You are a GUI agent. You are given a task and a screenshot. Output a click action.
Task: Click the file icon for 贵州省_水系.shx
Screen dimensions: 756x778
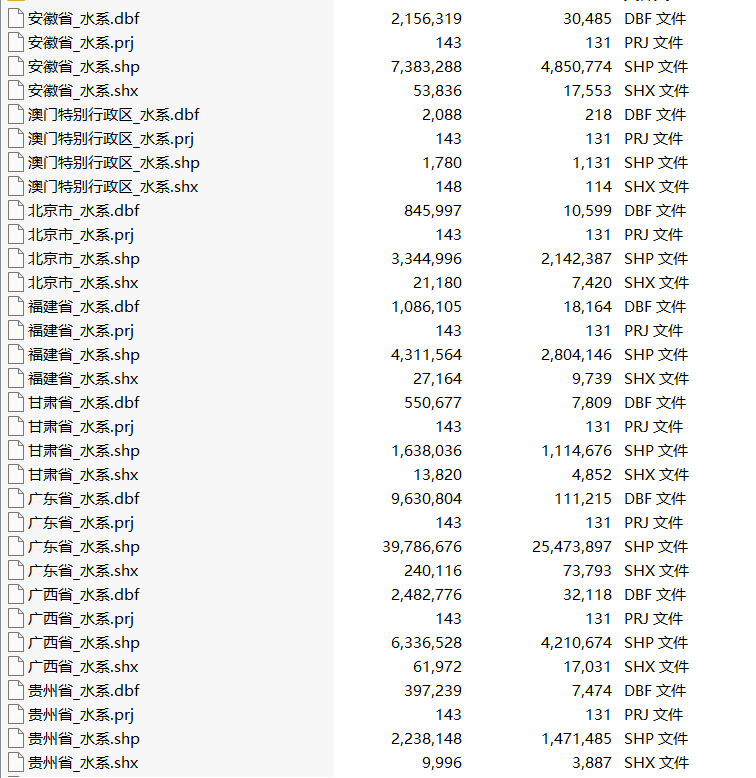pos(16,762)
